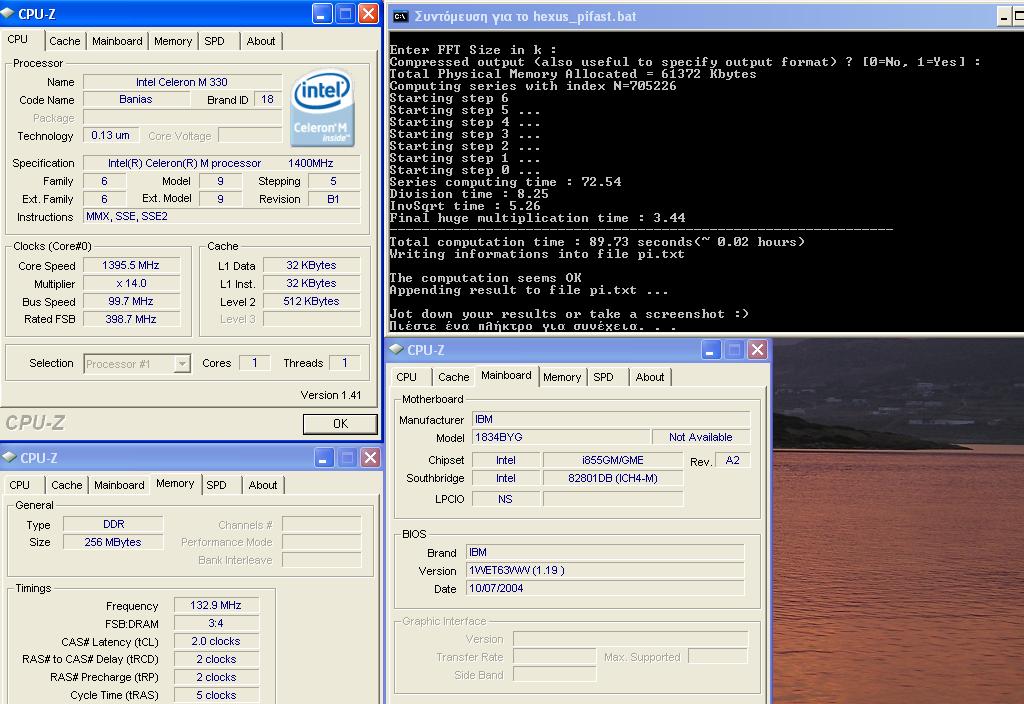Image resolution: width=1024 pixels, height=704 pixels.
Task: Go to Cache tab in Mainboard CPU-Z window
Action: tap(454, 377)
